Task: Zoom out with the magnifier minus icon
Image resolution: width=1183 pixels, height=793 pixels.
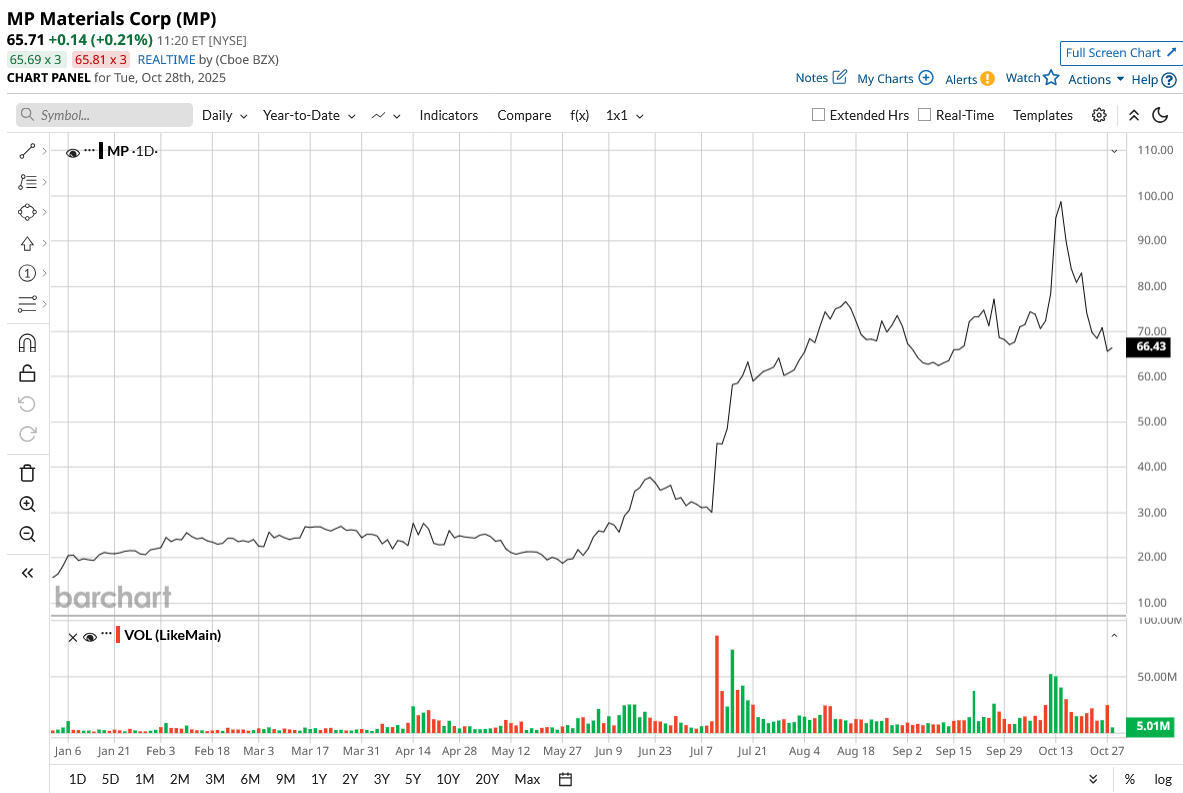Action: pos(27,534)
